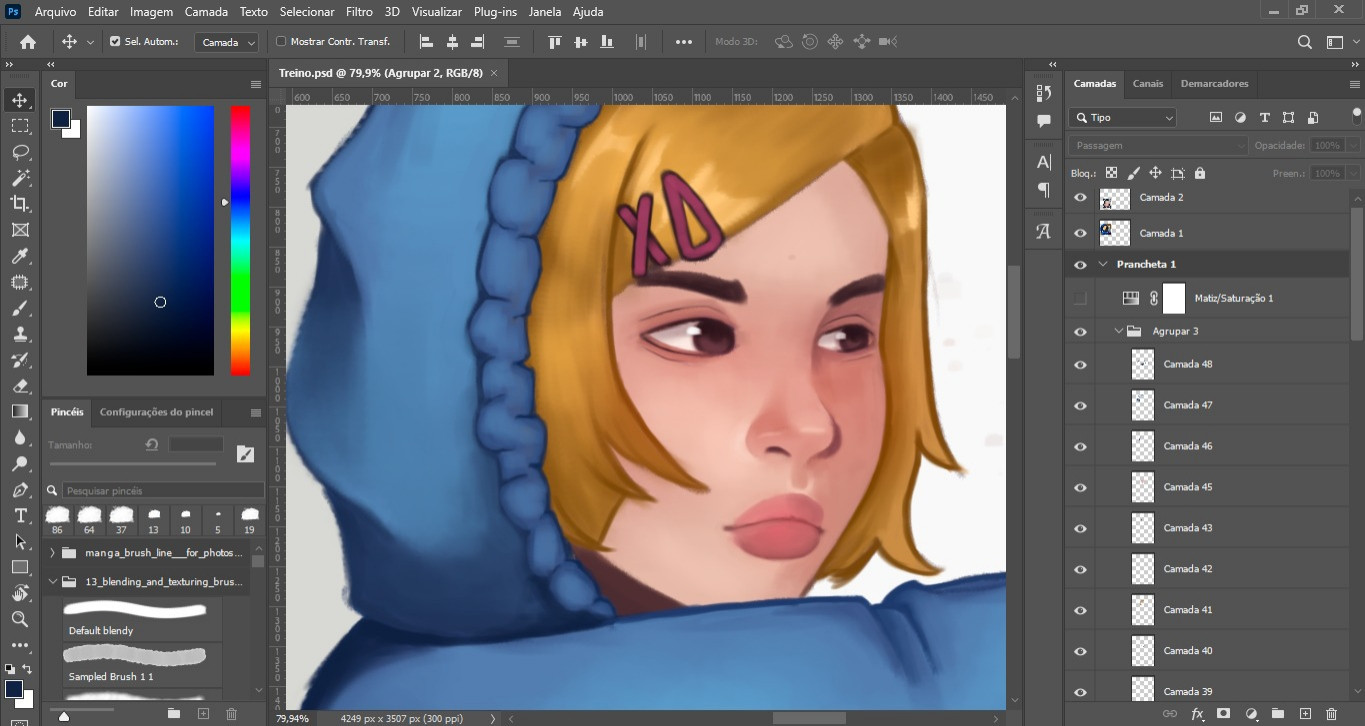Viewport: 1365px width, 726px height.
Task: Switch to the Demarcadores tab
Action: [x=1214, y=84]
